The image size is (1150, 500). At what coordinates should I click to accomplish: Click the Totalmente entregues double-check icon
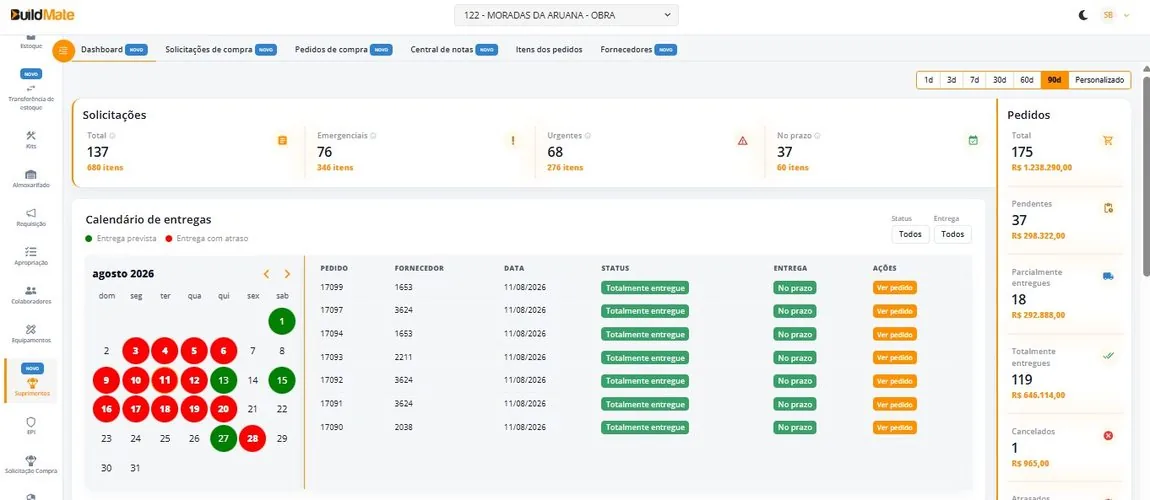[1108, 356]
